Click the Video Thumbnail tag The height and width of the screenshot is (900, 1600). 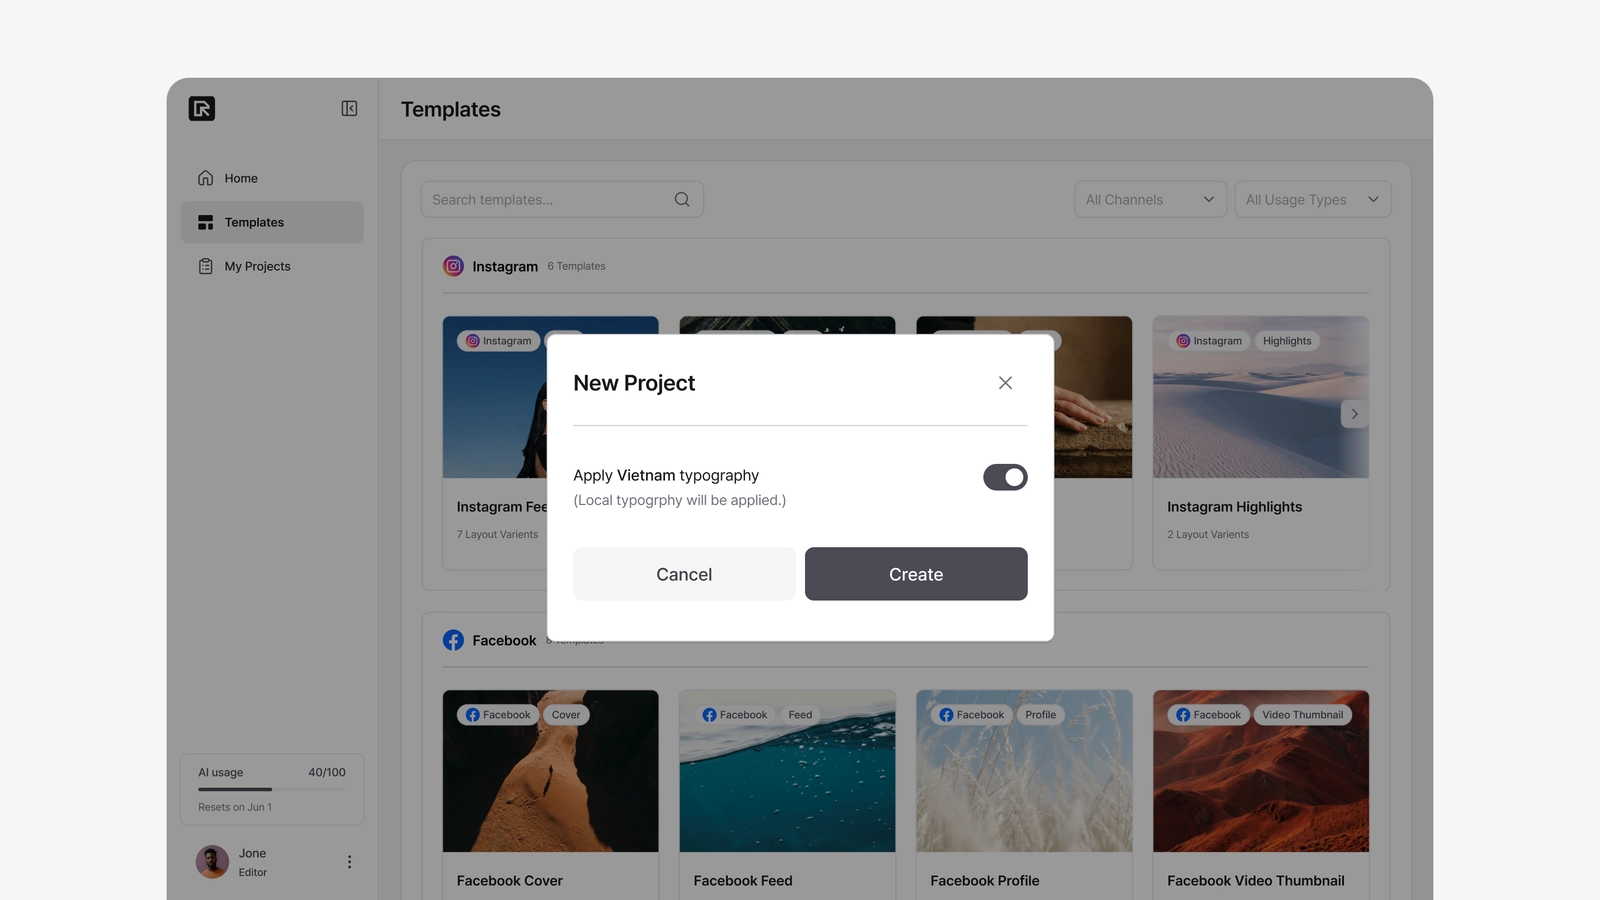[1303, 715]
